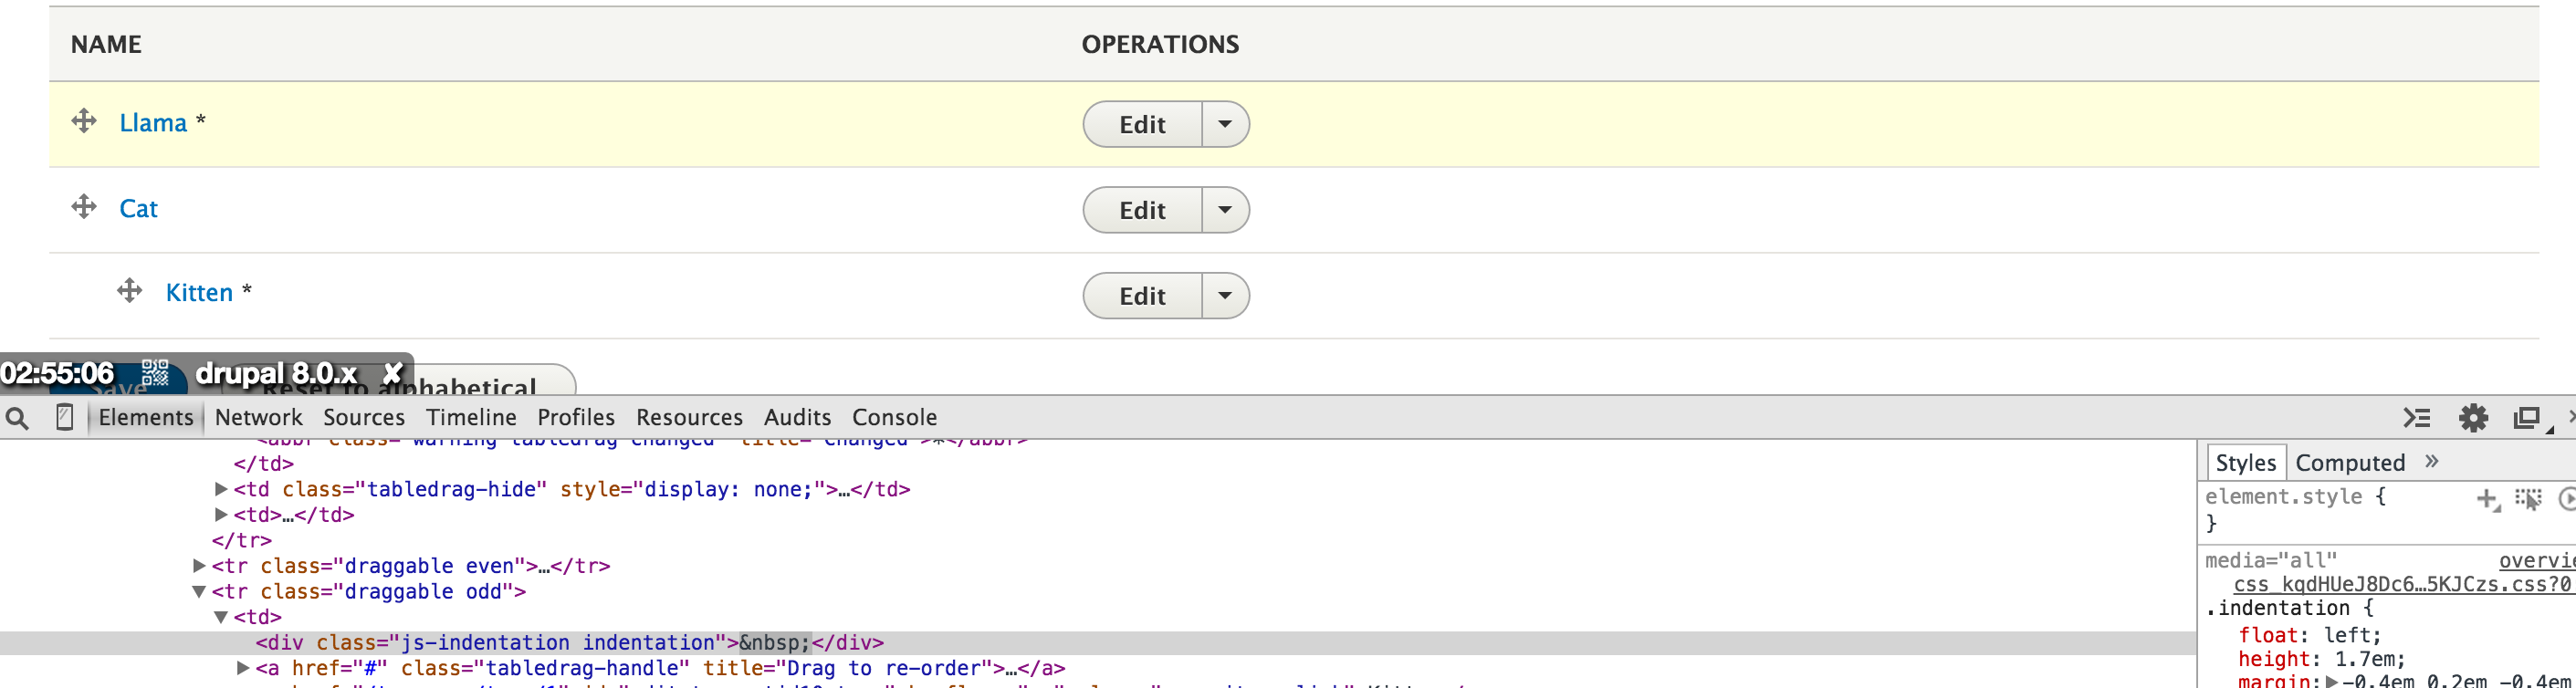Open the css_kqdHUeJ8Dc6 stylesheet link

2402,585
